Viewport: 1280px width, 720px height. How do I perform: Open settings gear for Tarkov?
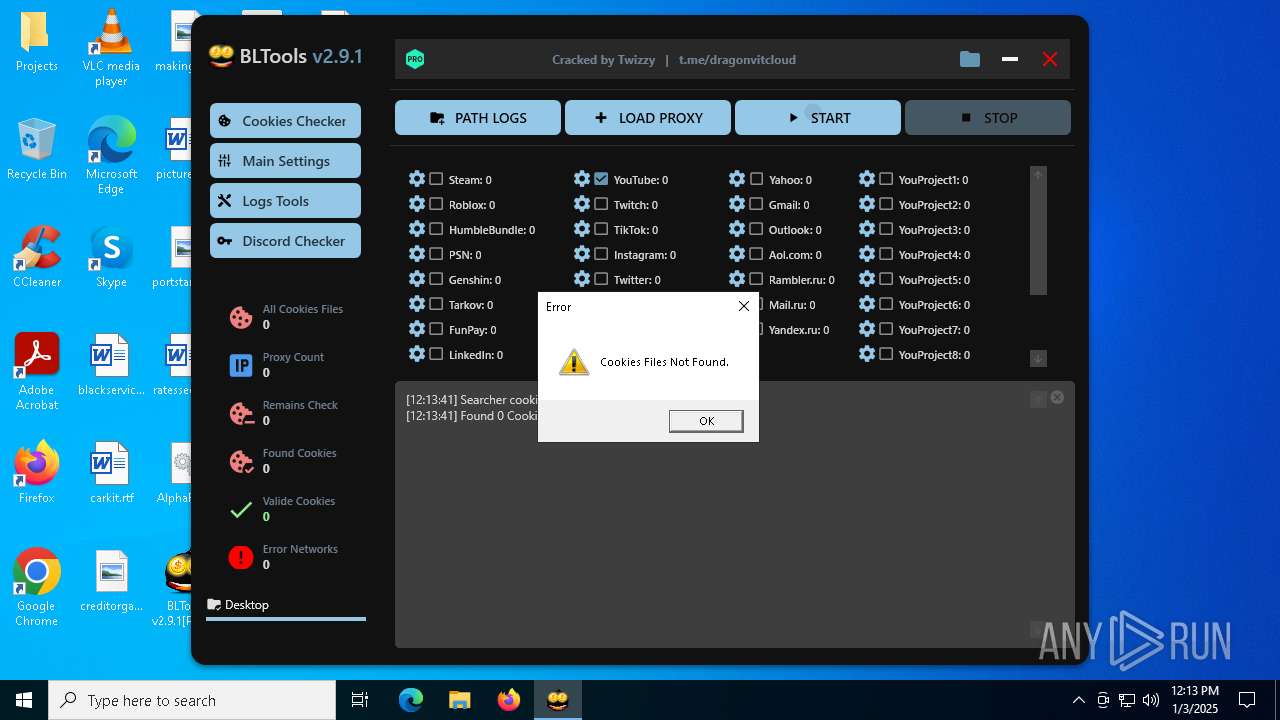tap(417, 304)
